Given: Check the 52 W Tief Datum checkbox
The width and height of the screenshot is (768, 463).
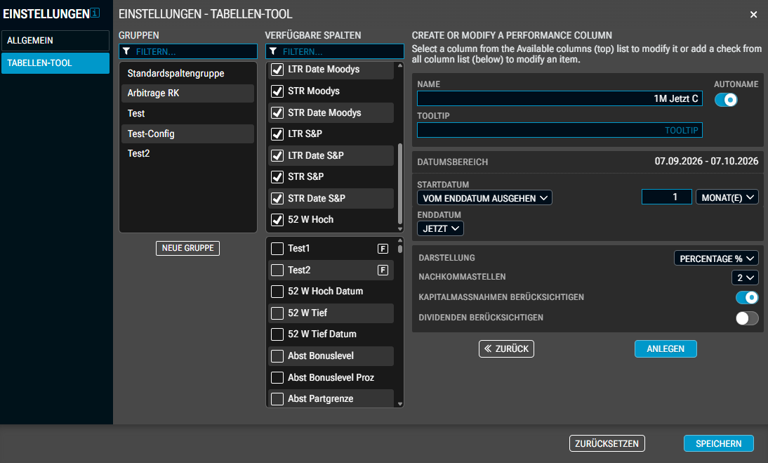Looking at the screenshot, I should [277, 334].
